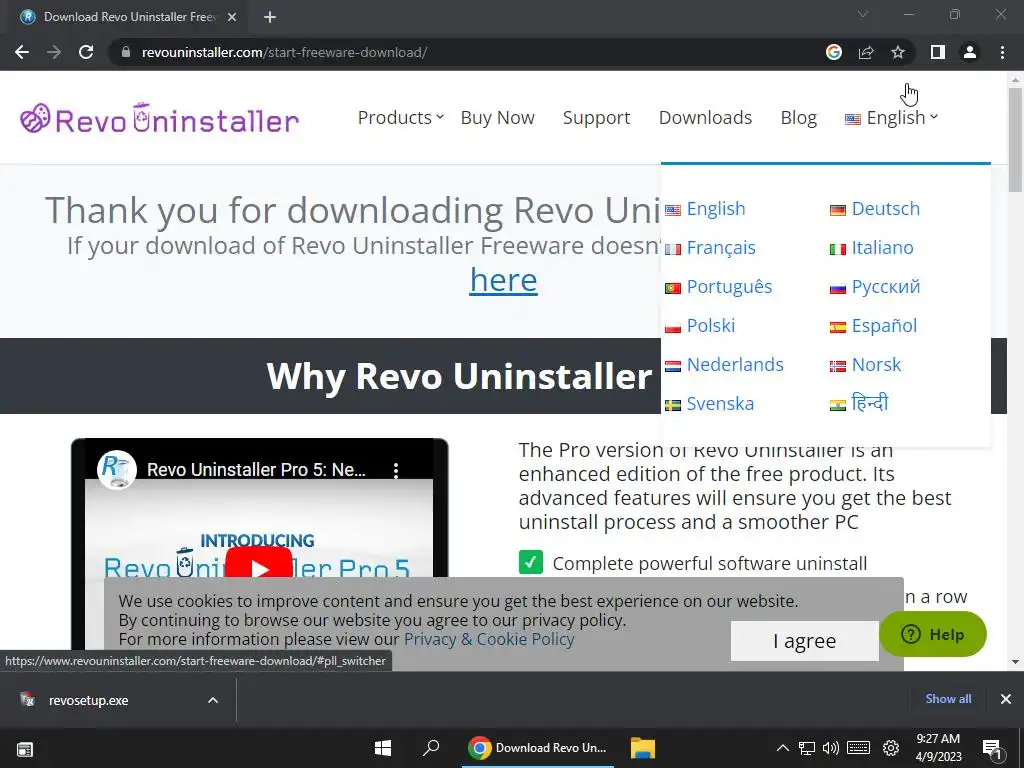Open the YouTube video options menu

pyautogui.click(x=396, y=470)
